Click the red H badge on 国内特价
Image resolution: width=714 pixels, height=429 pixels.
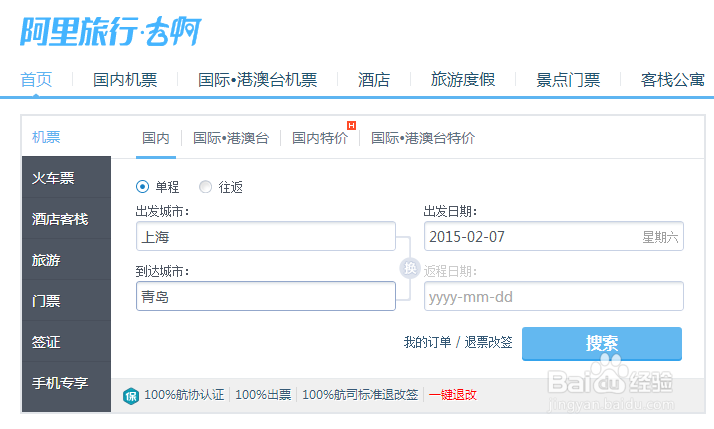click(352, 125)
